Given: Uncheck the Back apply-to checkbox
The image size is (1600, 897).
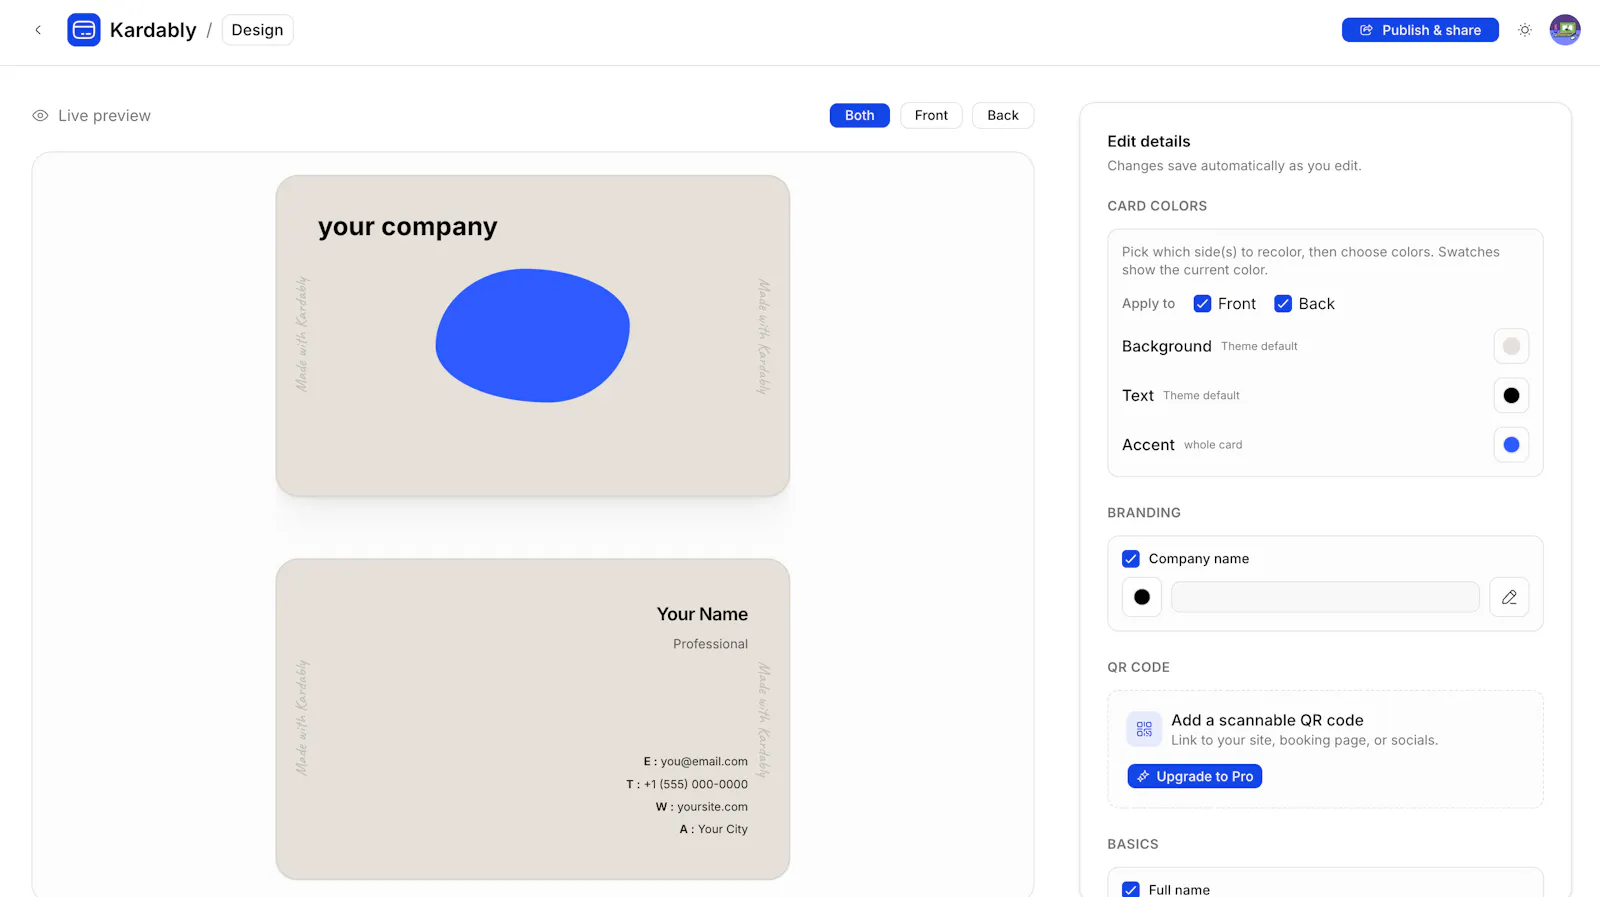Looking at the screenshot, I should click(x=1283, y=304).
